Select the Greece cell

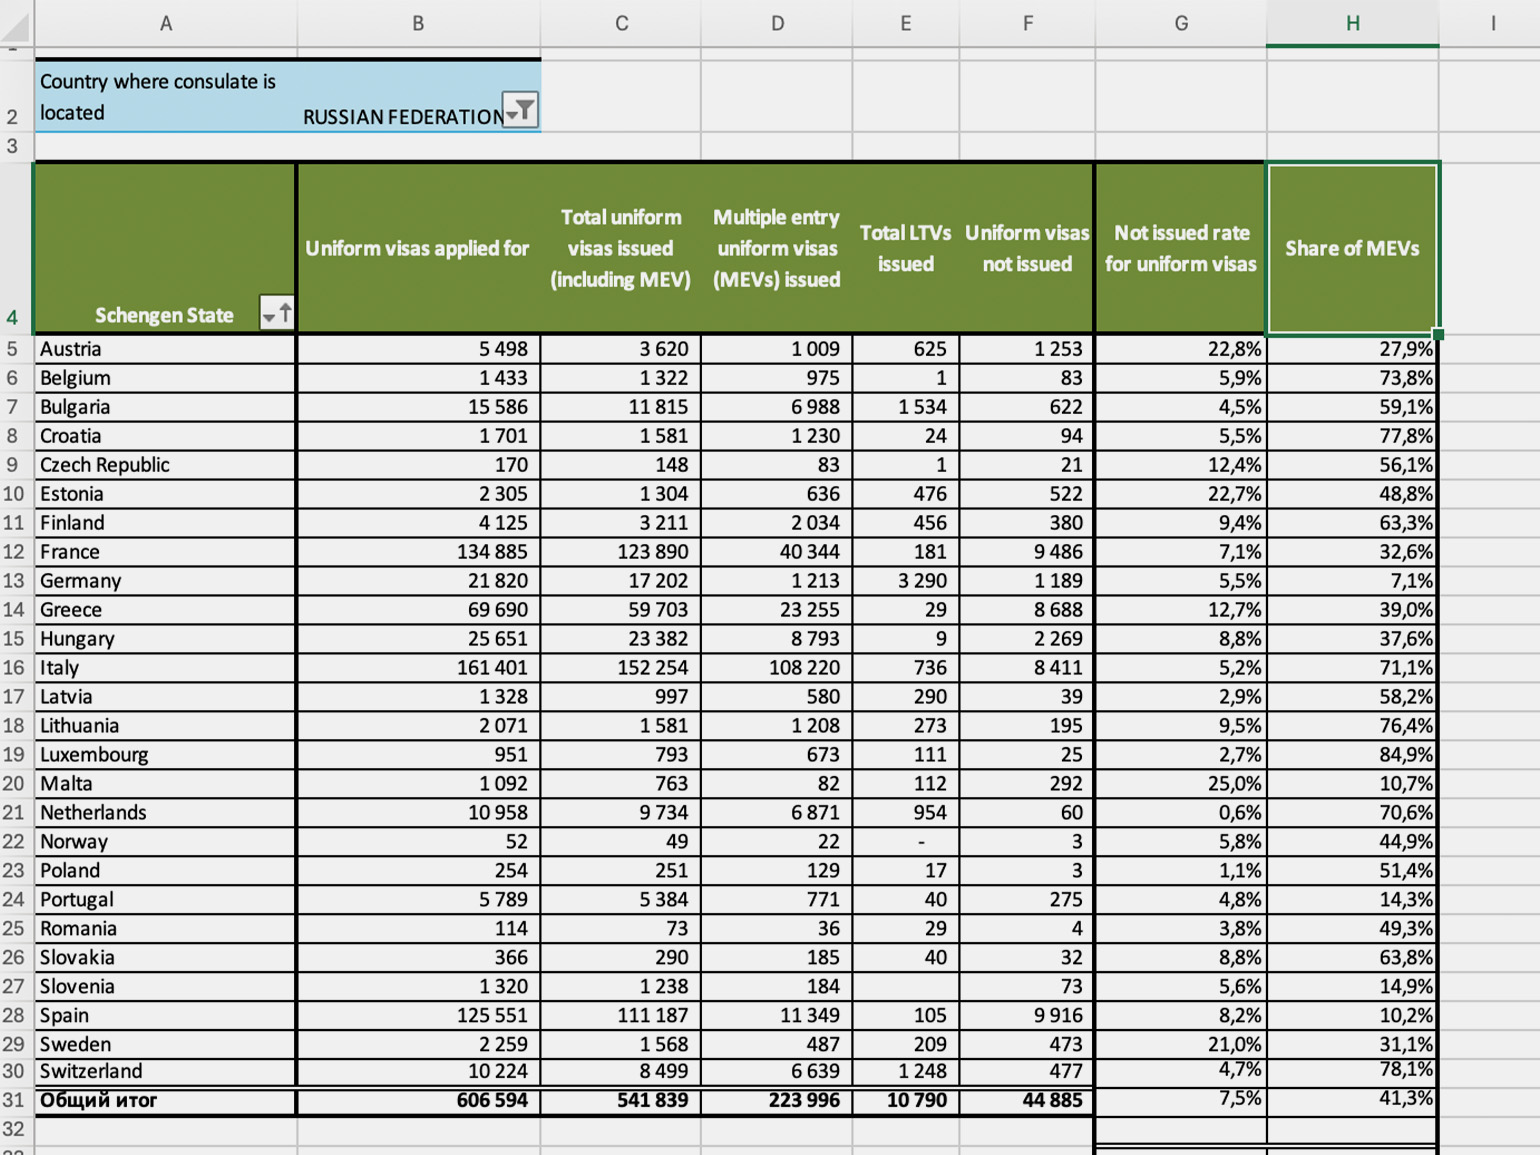pyautogui.click(x=166, y=610)
